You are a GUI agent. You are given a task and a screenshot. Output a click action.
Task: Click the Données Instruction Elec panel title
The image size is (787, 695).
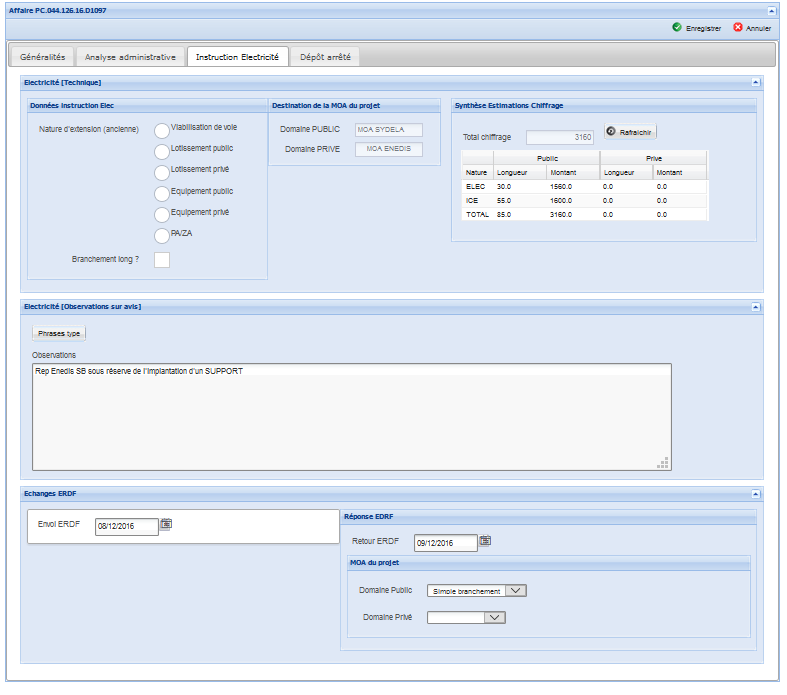[72, 105]
